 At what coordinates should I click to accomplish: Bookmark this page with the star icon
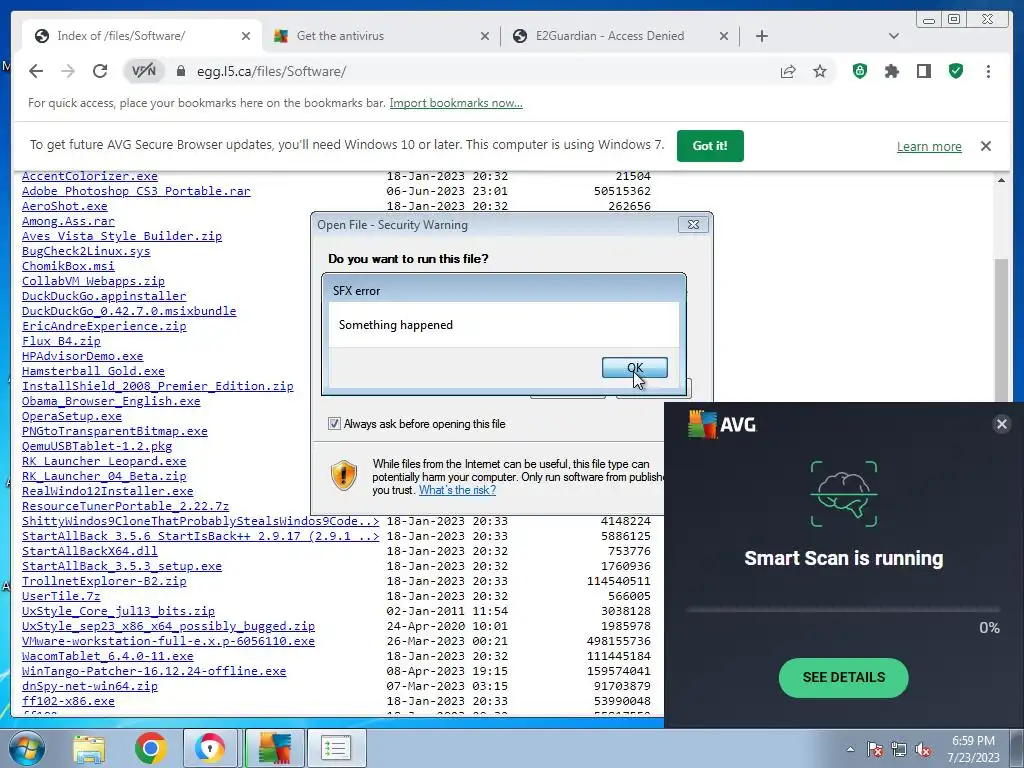pos(820,71)
